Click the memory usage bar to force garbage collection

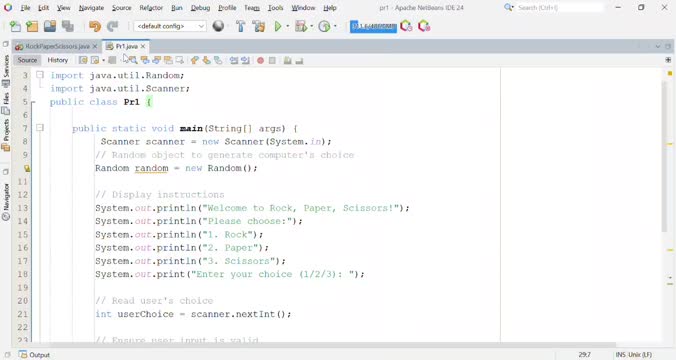[x=373, y=26]
